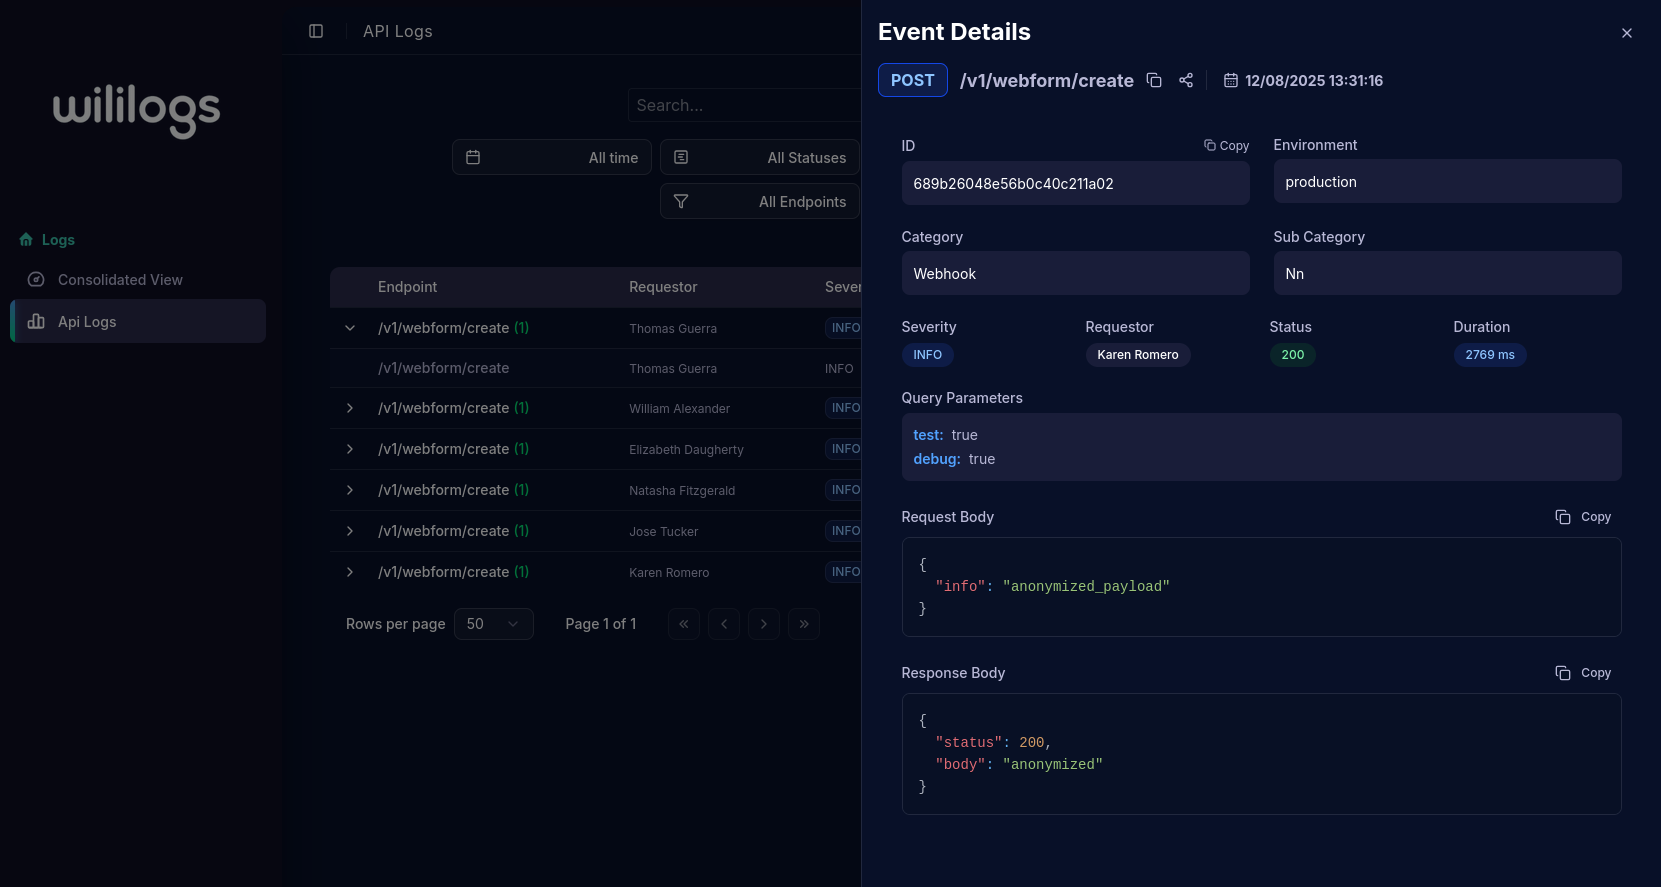Click the share icon next to endpoint
This screenshot has height=887, width=1661.
point(1186,80)
